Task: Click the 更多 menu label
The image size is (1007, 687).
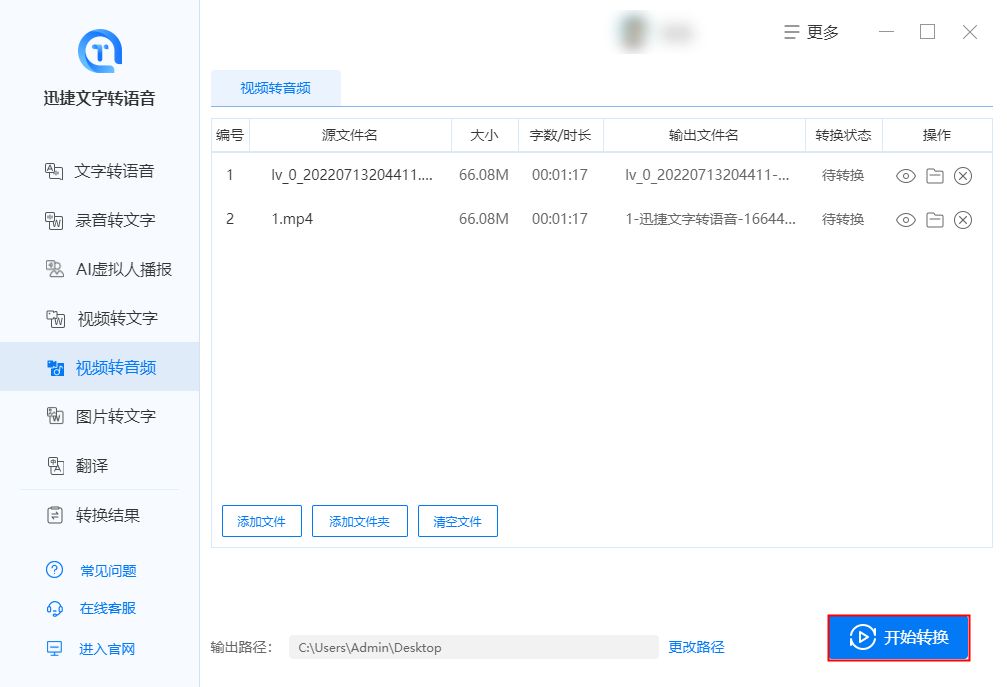Action: coord(823,32)
